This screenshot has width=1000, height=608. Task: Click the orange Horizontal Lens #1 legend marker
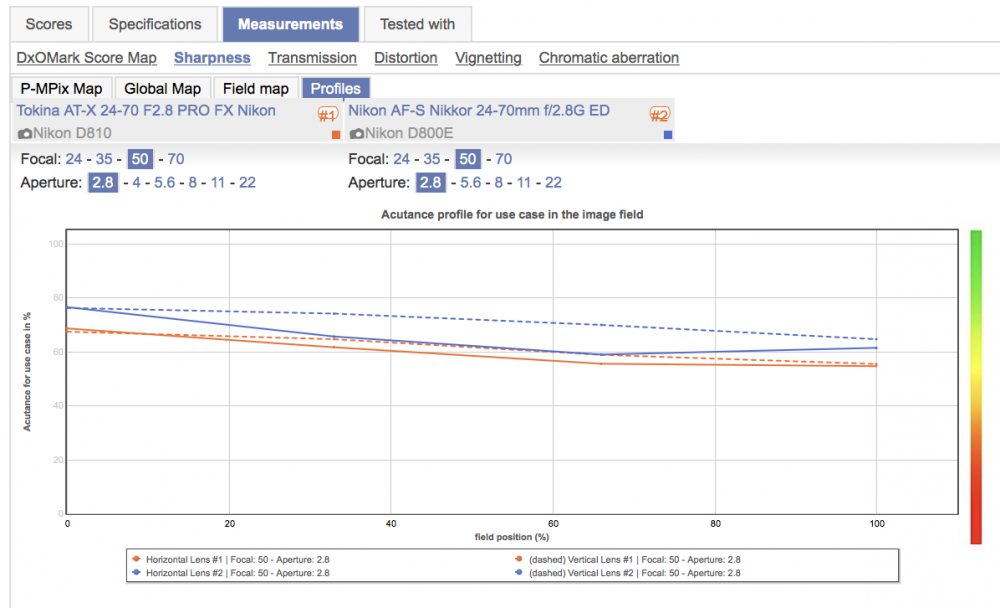[x=136, y=559]
